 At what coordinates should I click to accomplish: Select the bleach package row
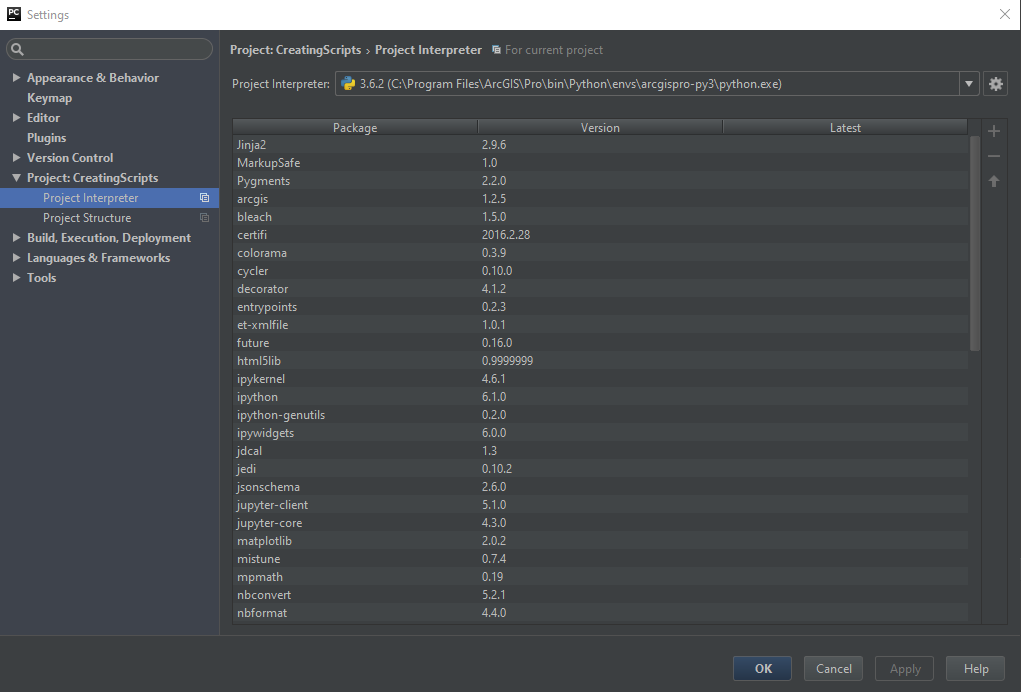[x=600, y=217]
